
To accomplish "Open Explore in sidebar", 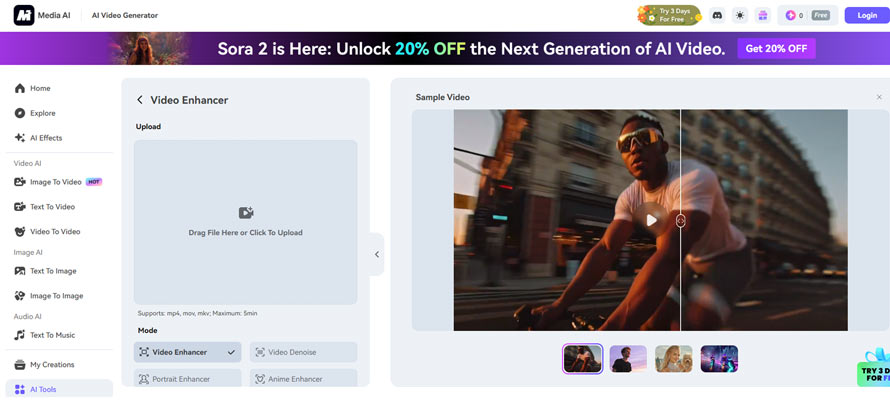I will [x=42, y=113].
